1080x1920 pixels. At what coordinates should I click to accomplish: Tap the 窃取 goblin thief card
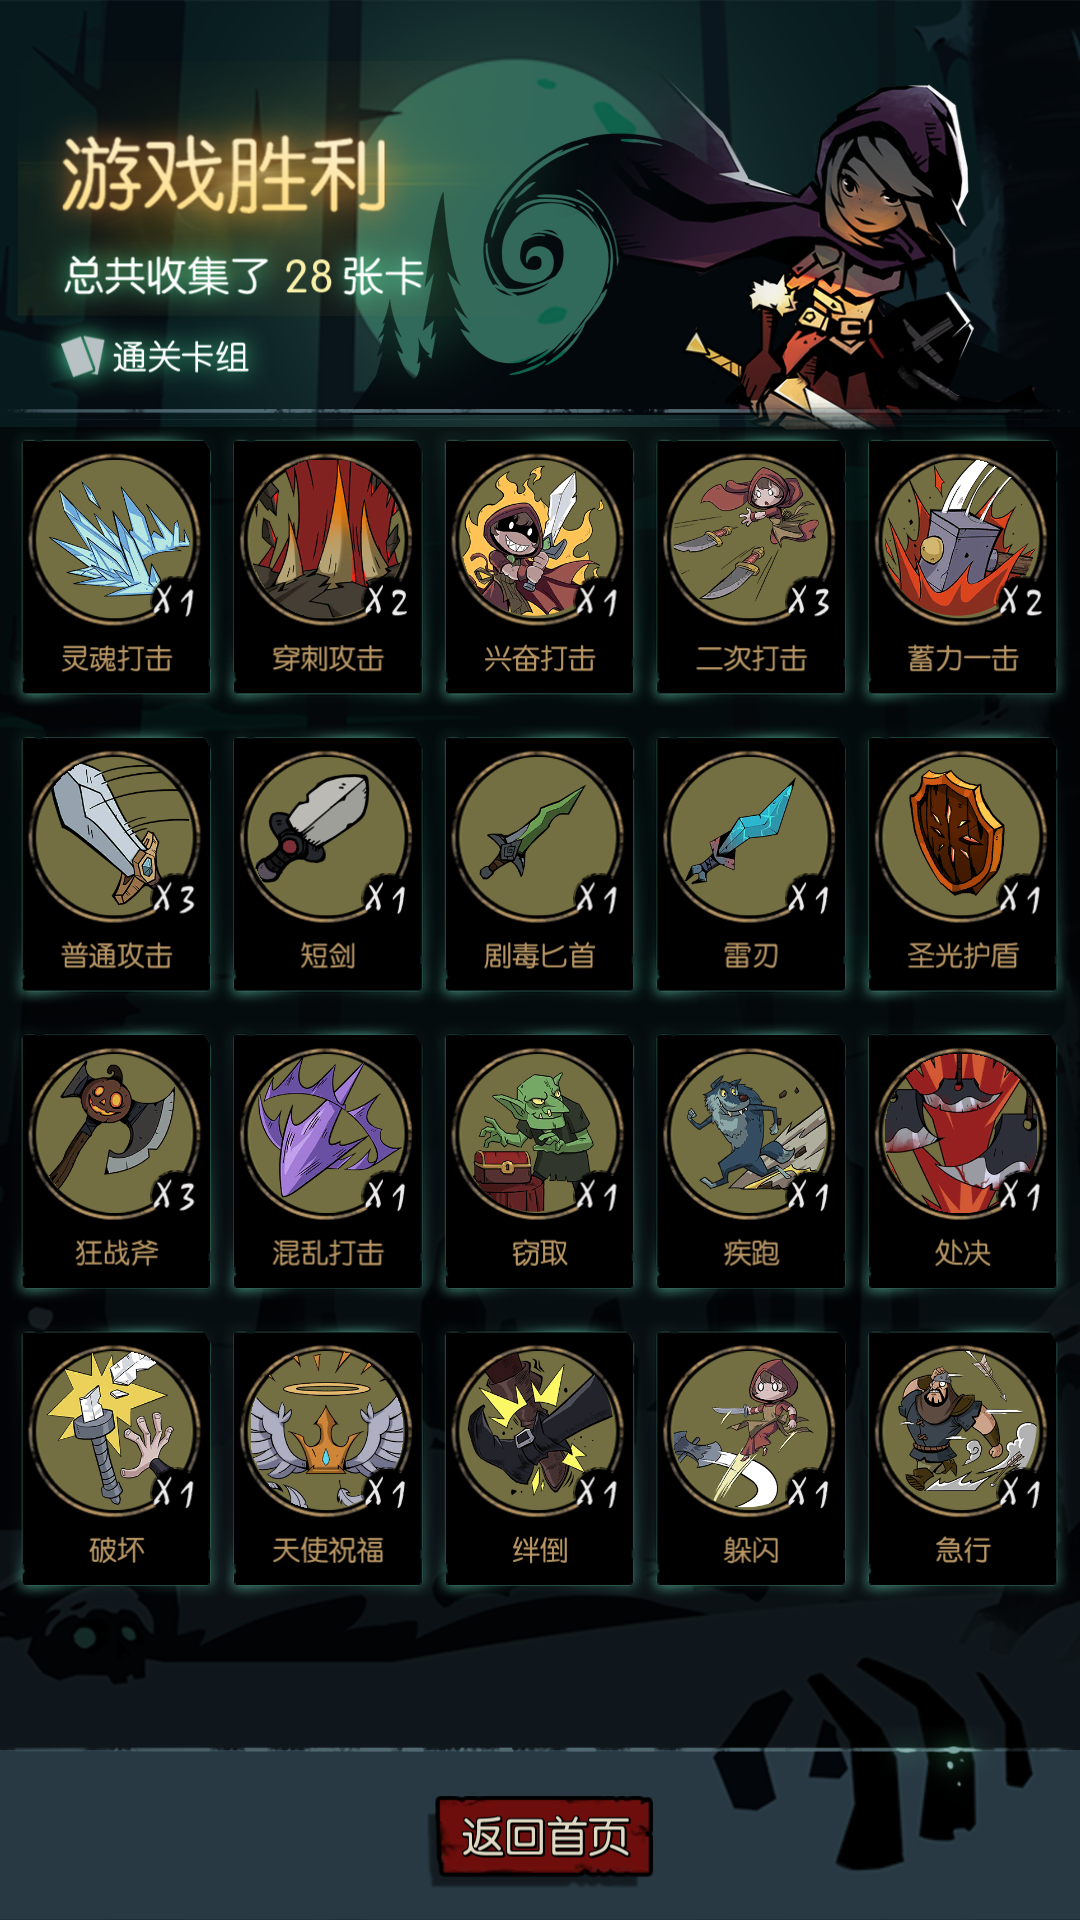tap(539, 1161)
